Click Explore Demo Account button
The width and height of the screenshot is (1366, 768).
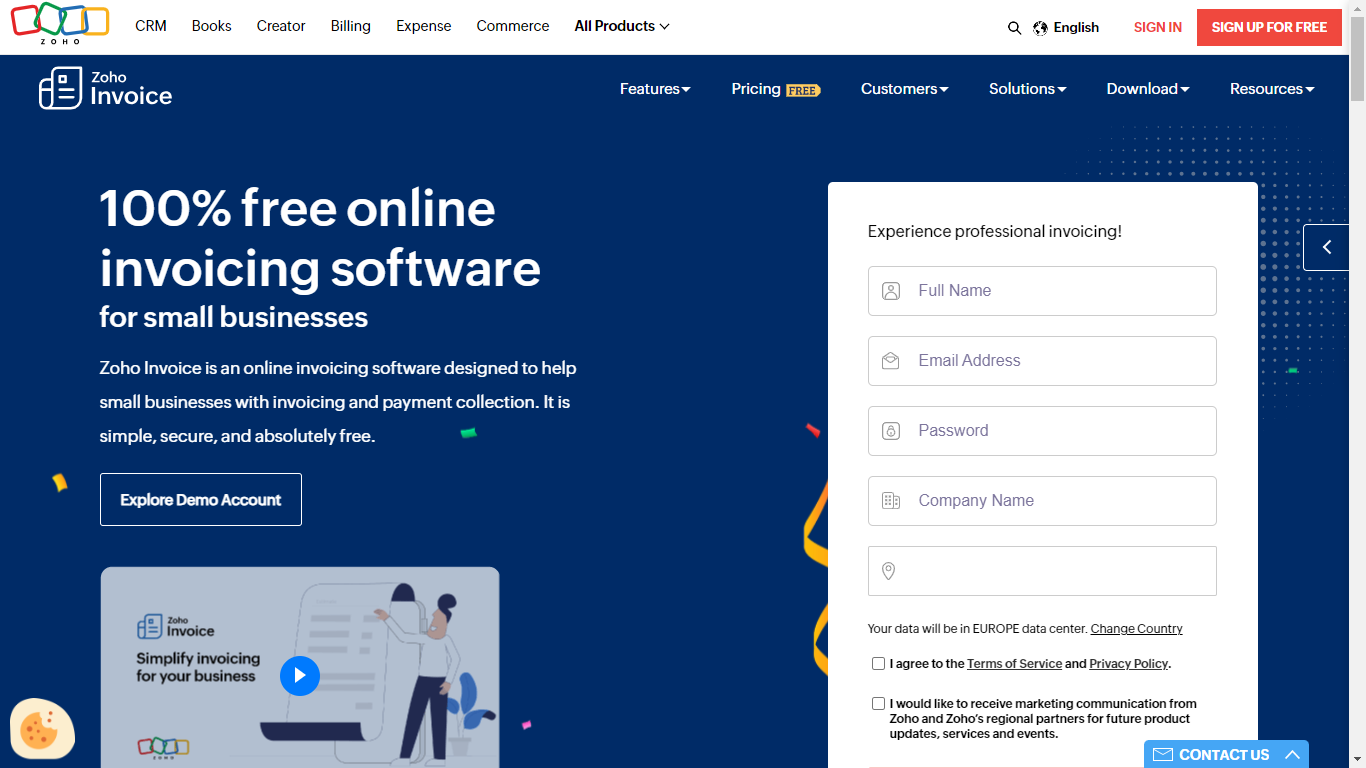201,500
